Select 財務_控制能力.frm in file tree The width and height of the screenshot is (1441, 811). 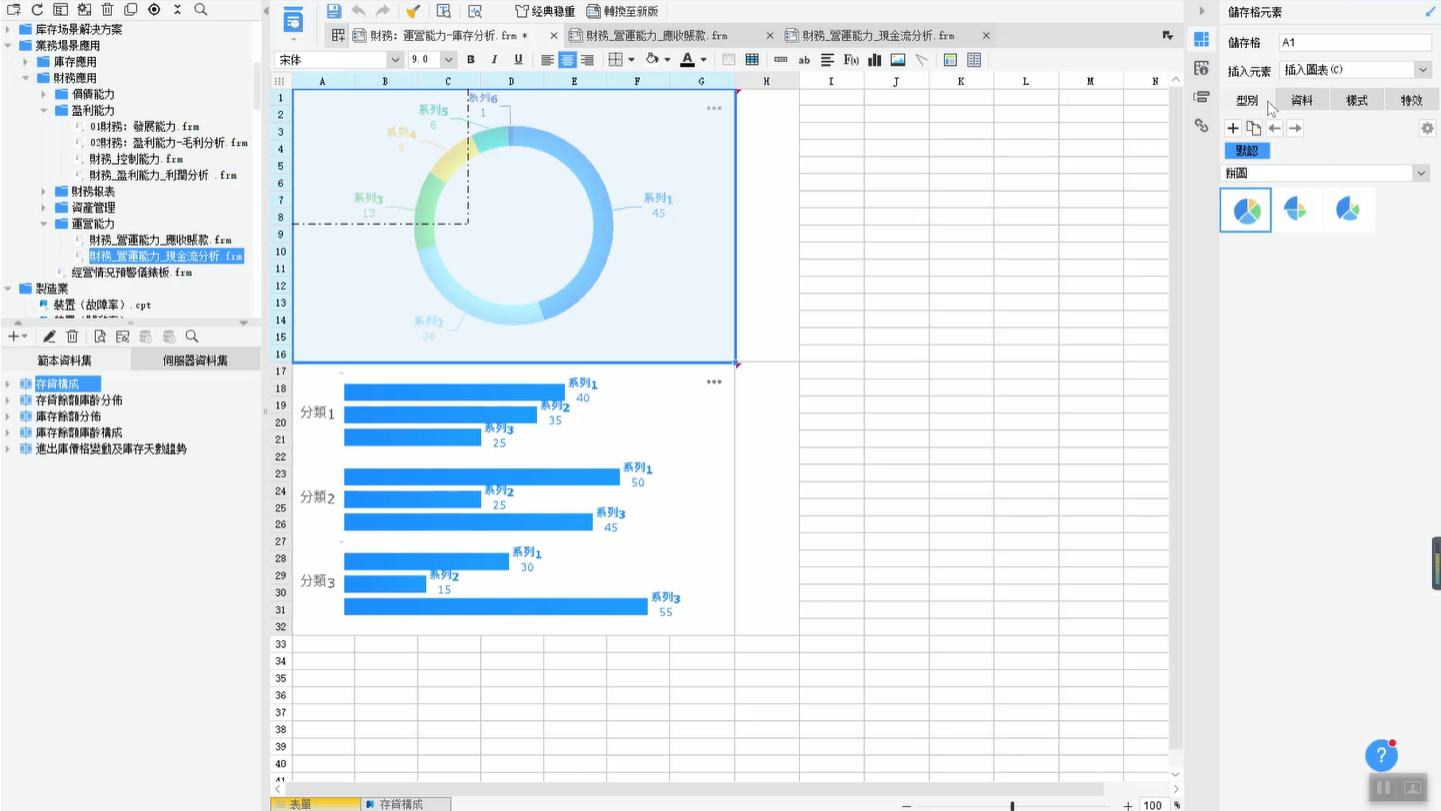click(136, 159)
